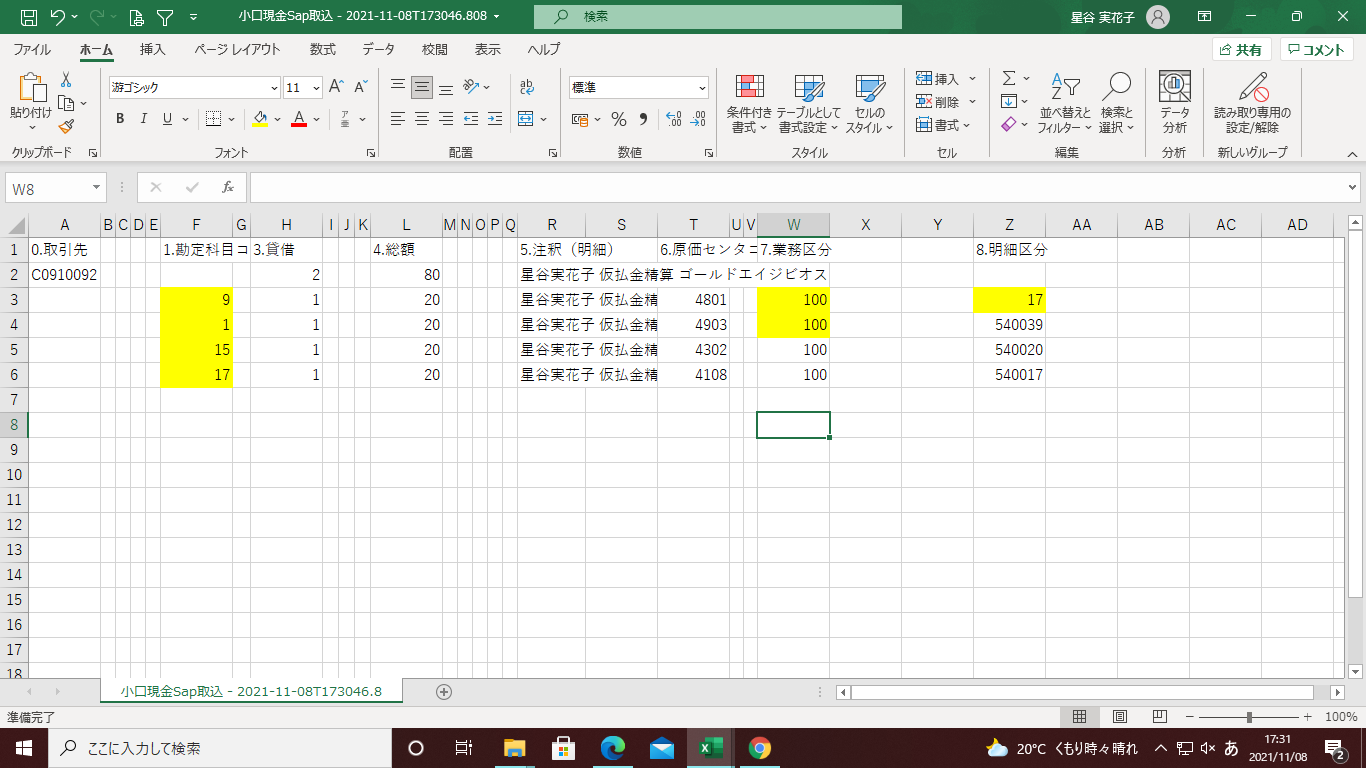Click the 共有 (Share) button
Viewport: 1366px width, 768px height.
click(1241, 49)
